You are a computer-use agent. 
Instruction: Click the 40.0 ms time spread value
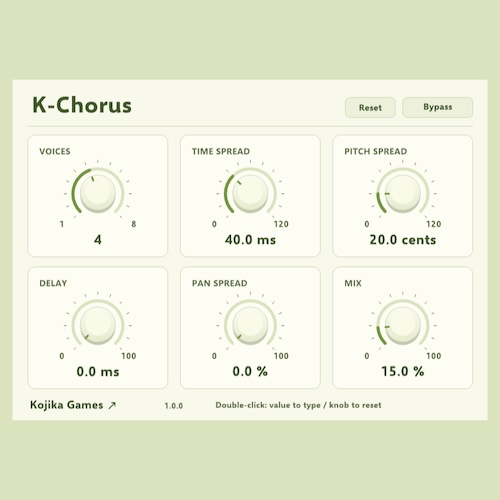coord(250,240)
